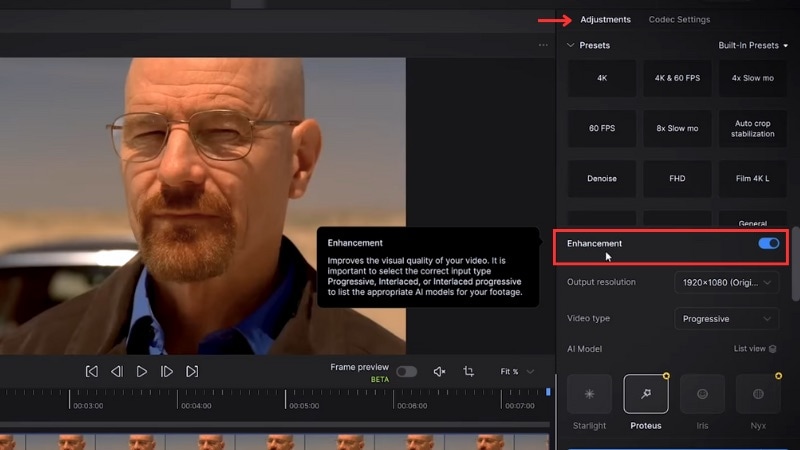Jump to last frame of video
Viewport: 800px width, 450px height.
[192, 371]
